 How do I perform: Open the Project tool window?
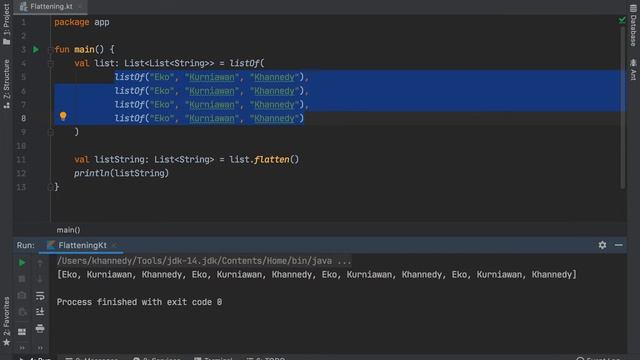click(x=6, y=24)
